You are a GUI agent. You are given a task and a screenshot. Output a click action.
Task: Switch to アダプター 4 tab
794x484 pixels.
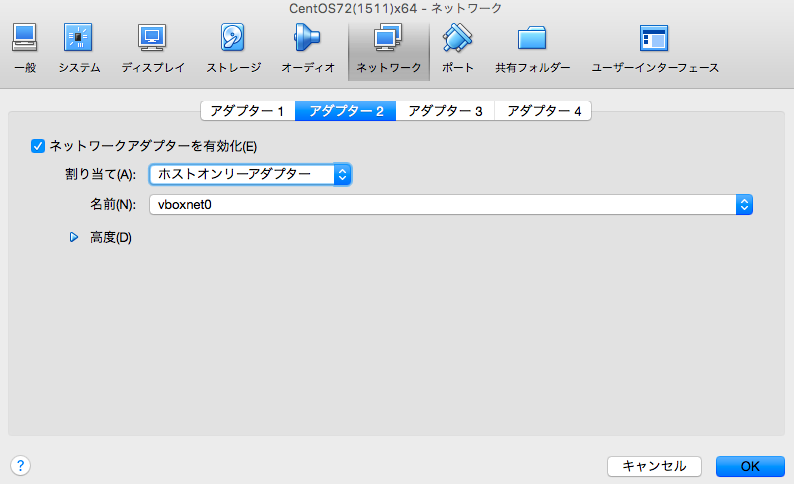pos(543,111)
